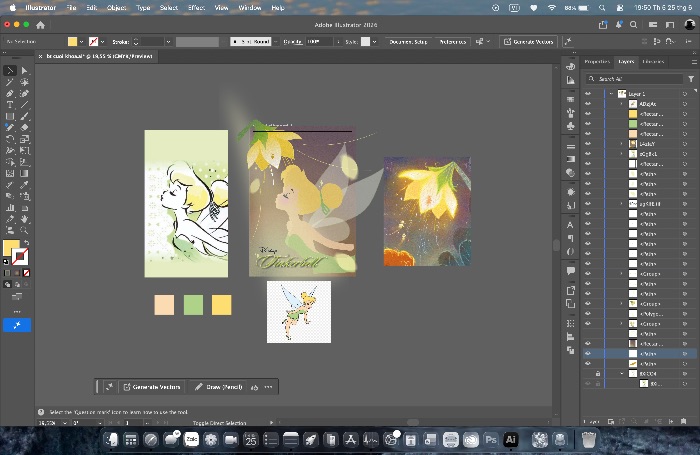700x455 pixels.
Task: Select the Type tool
Action: 10,105
